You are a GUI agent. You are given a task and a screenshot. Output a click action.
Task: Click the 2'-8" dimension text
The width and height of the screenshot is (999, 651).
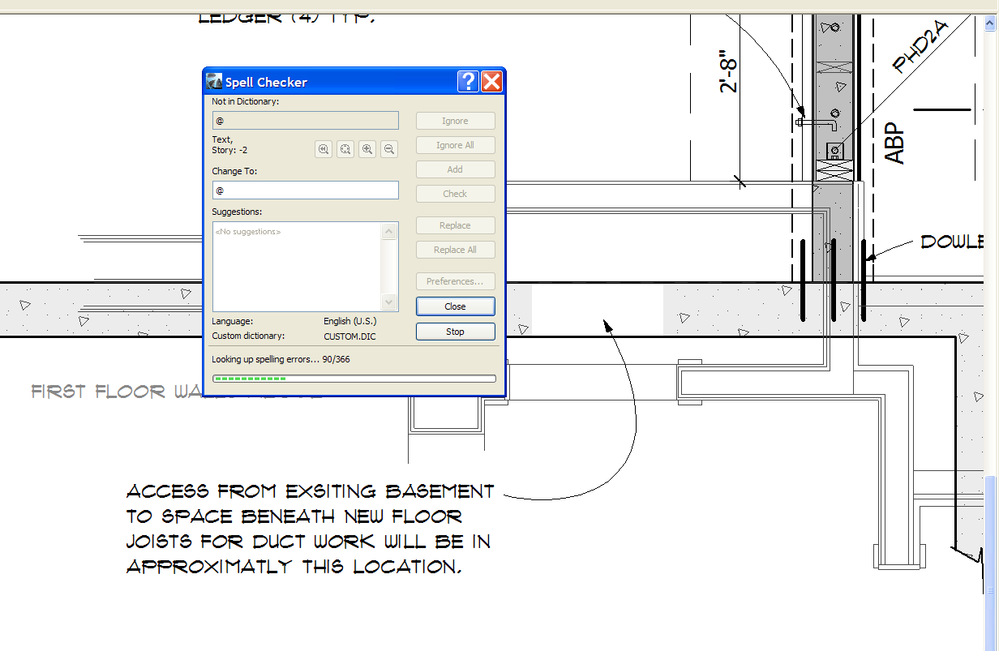728,71
